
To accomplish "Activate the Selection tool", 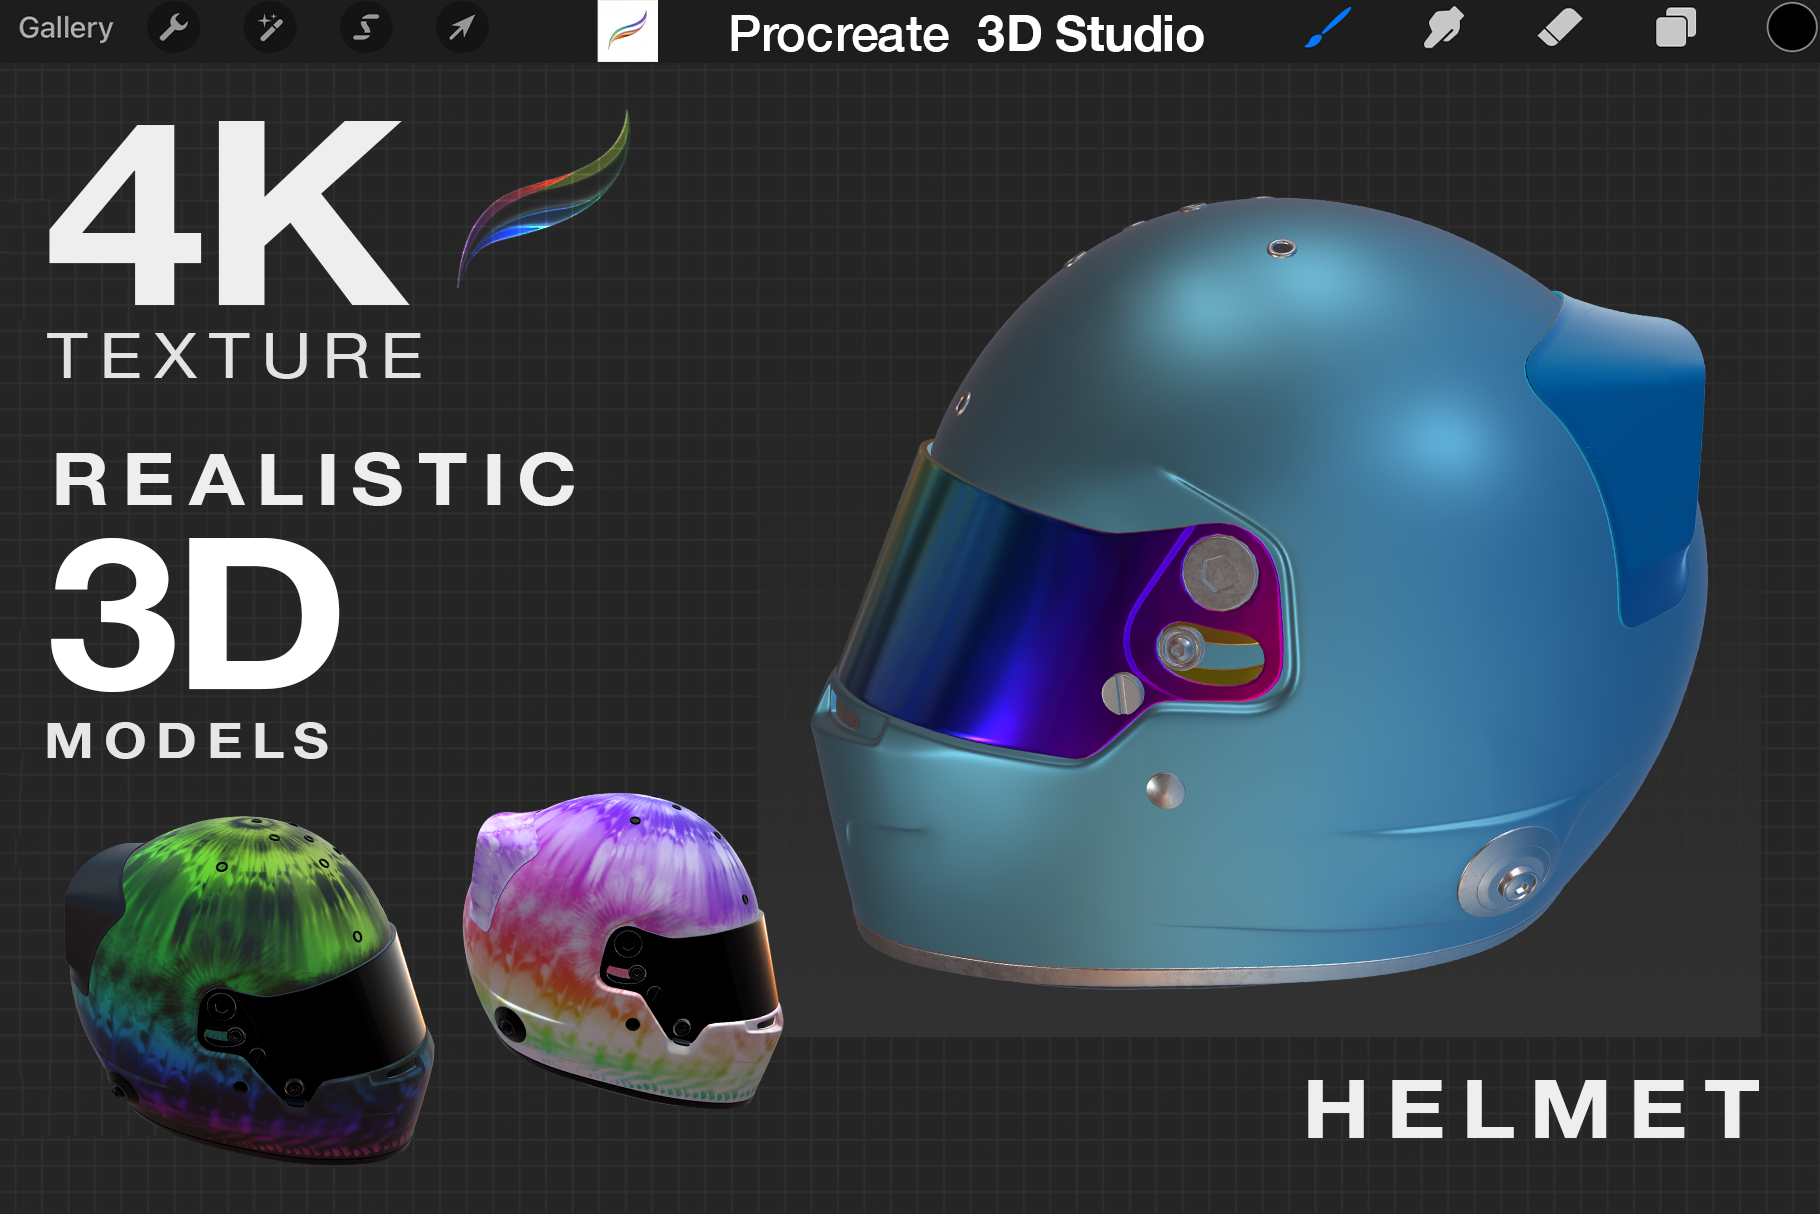I will pos(366,28).
